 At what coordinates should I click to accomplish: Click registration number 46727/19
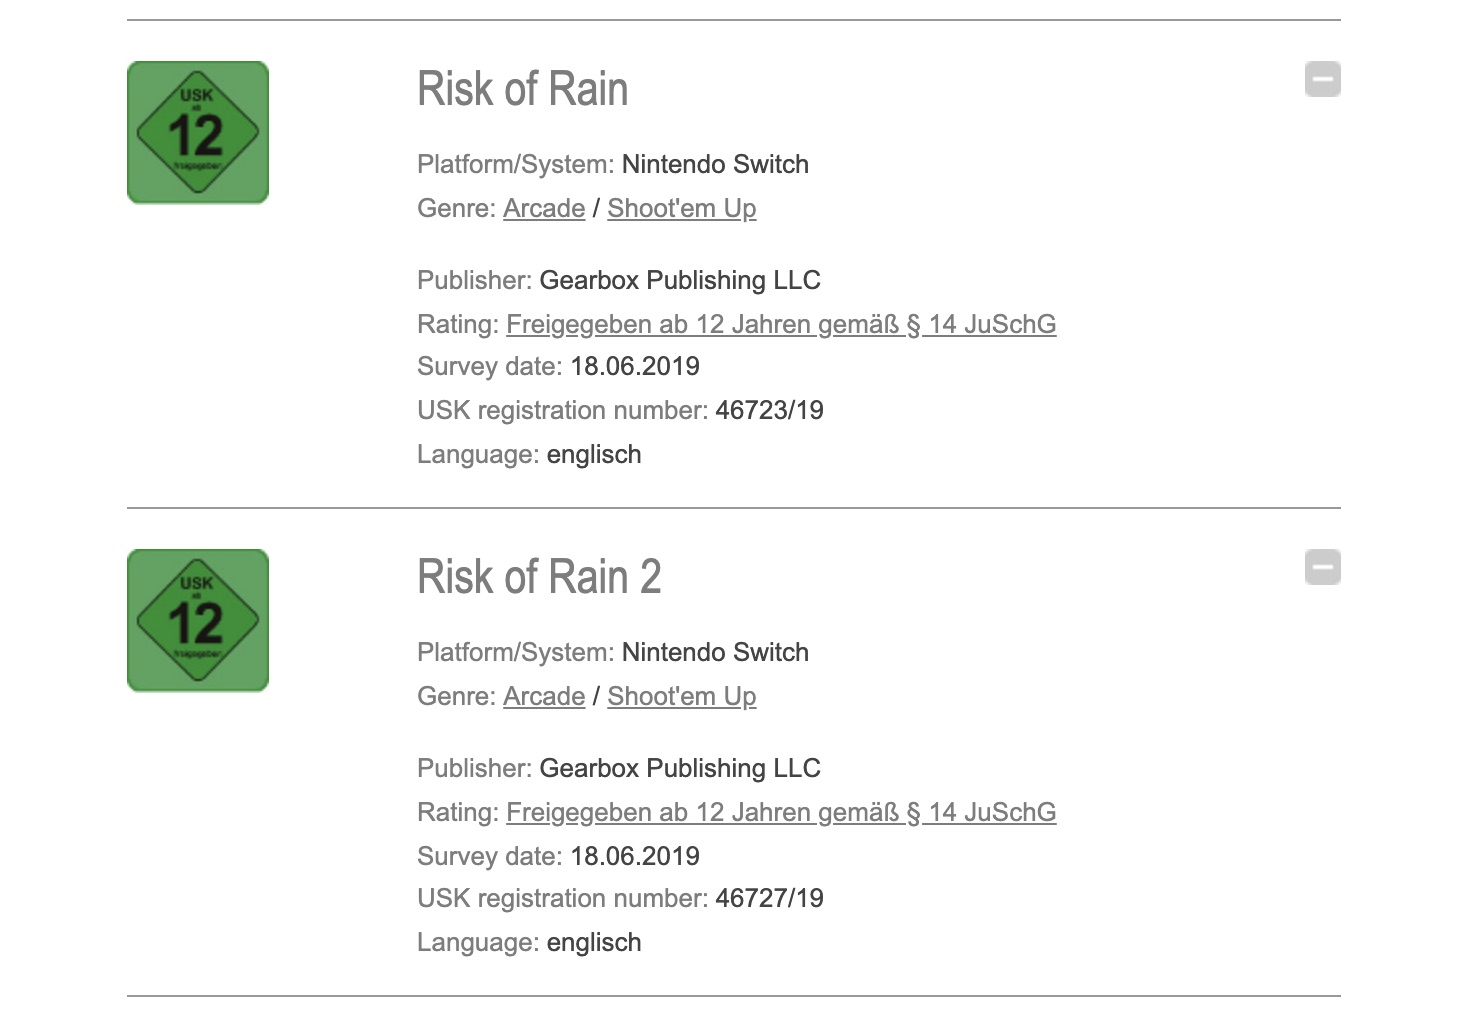(x=769, y=898)
